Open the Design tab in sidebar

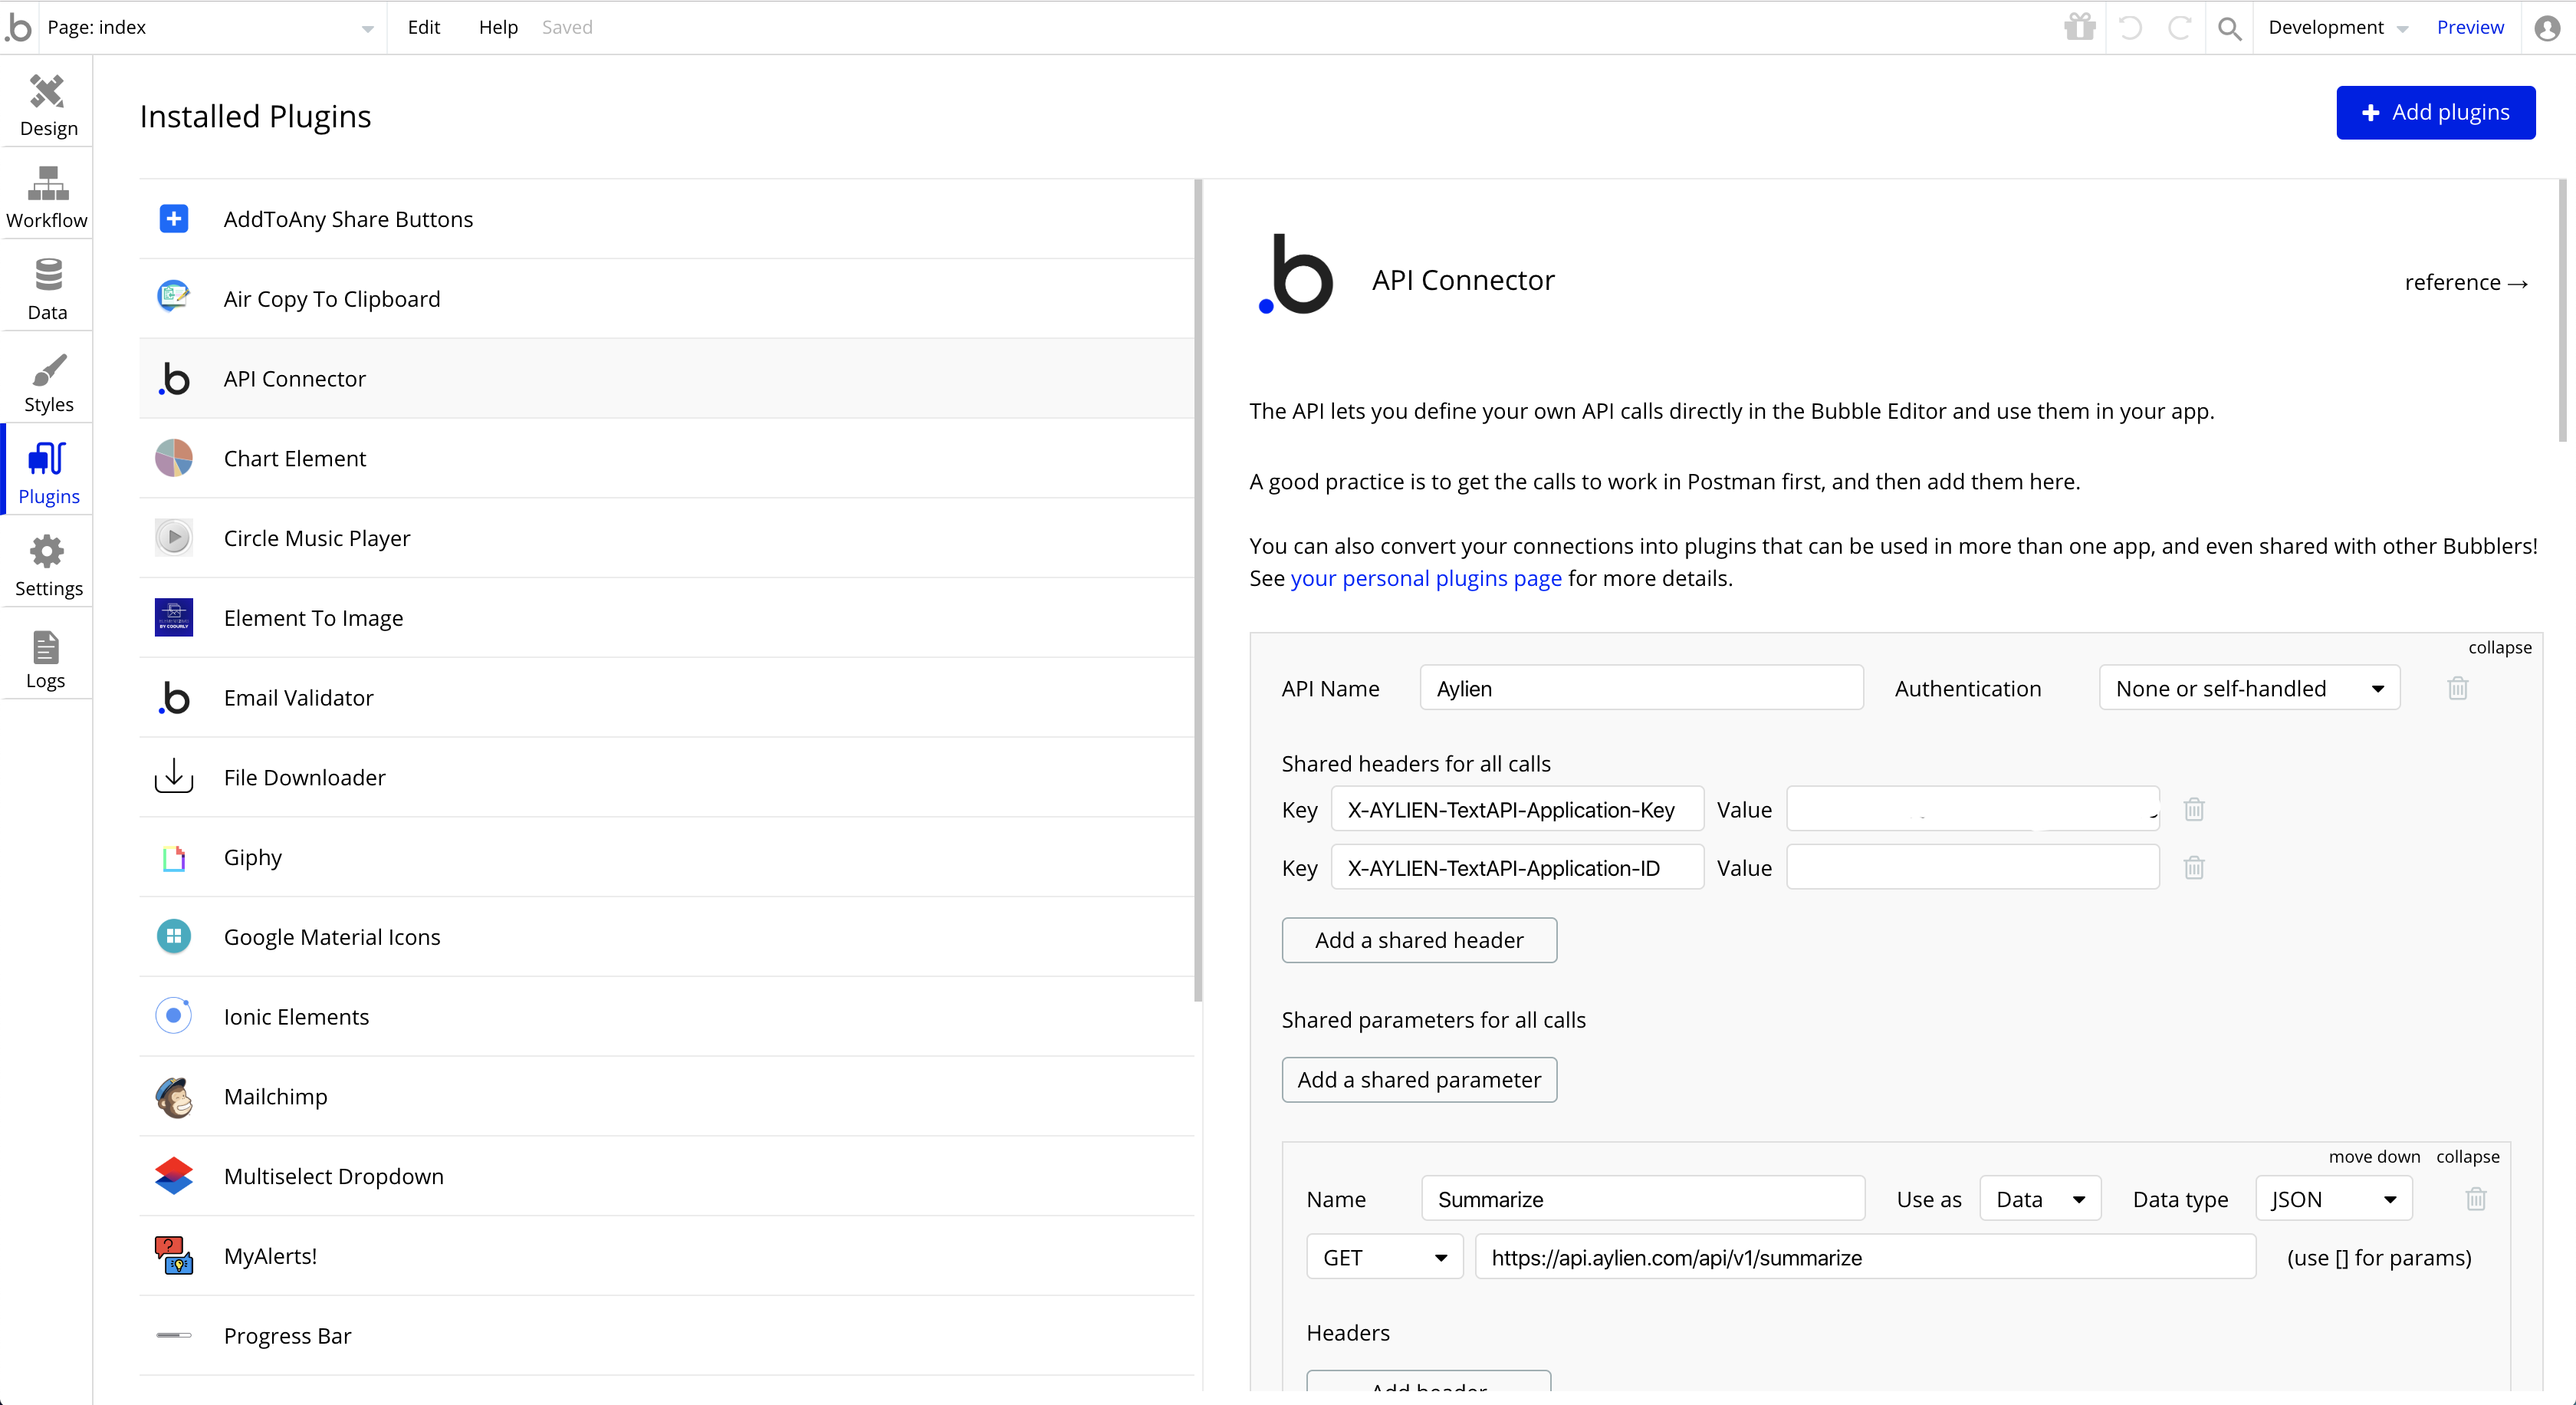[x=47, y=105]
